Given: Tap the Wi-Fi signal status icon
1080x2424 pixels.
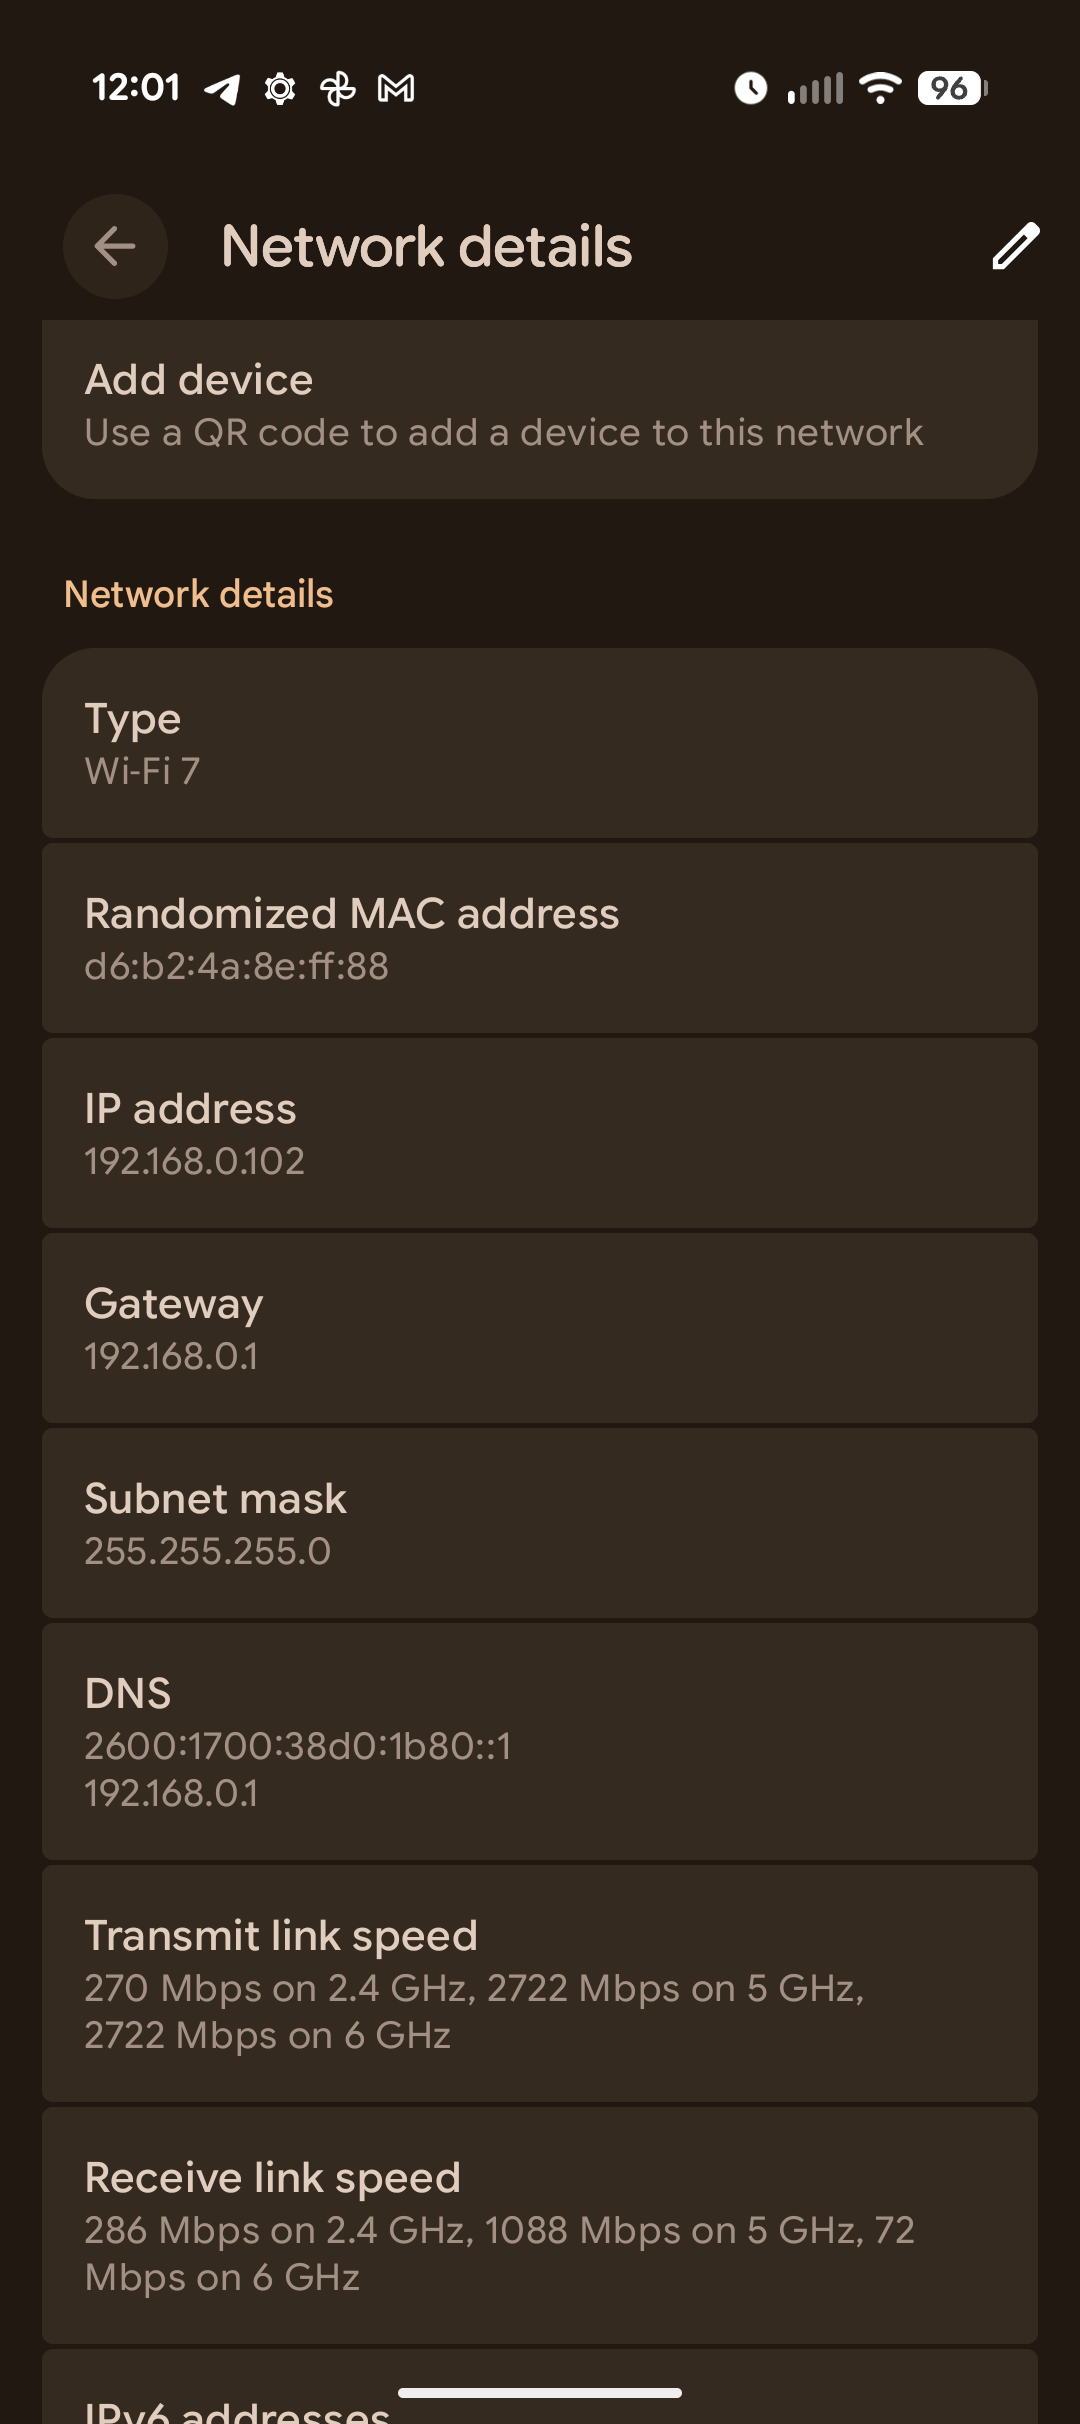Looking at the screenshot, I should (x=881, y=88).
